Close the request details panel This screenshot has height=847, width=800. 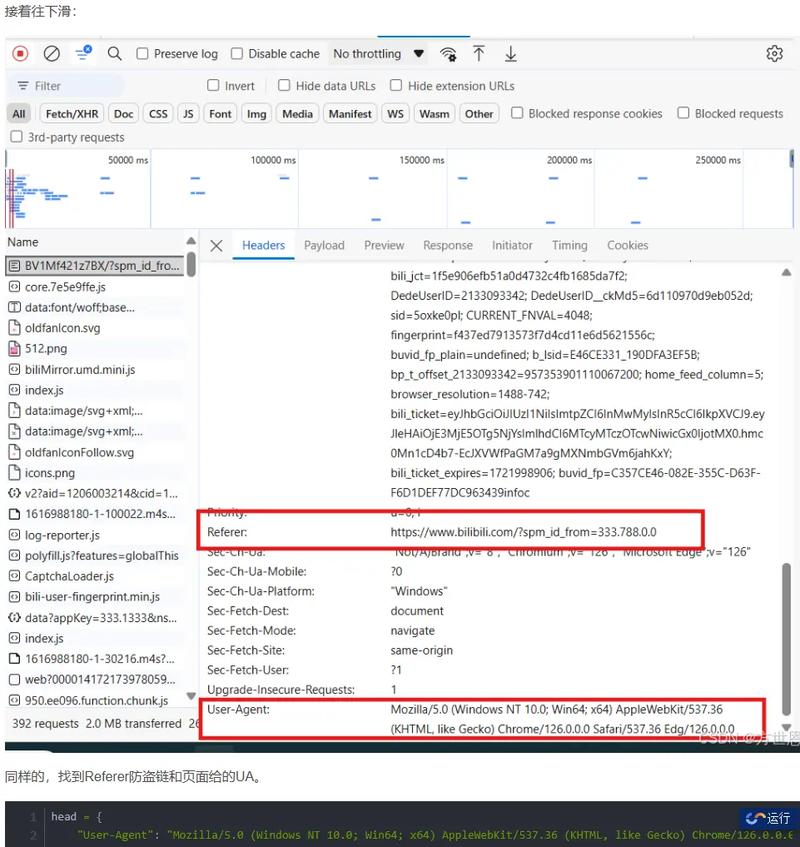(216, 245)
